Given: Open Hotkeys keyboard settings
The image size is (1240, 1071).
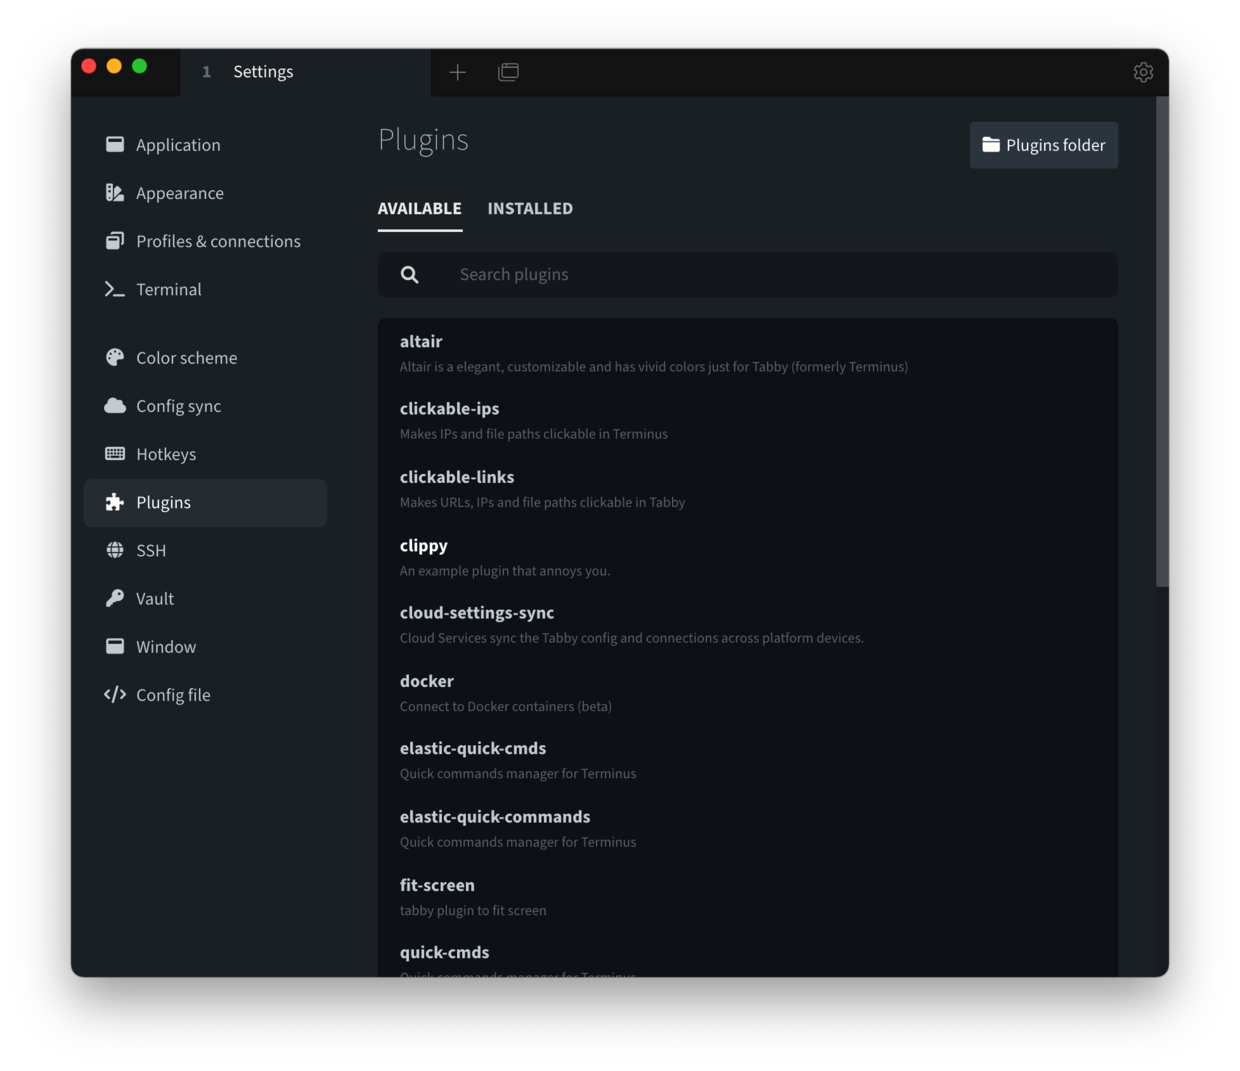Looking at the screenshot, I should pyautogui.click(x=165, y=454).
